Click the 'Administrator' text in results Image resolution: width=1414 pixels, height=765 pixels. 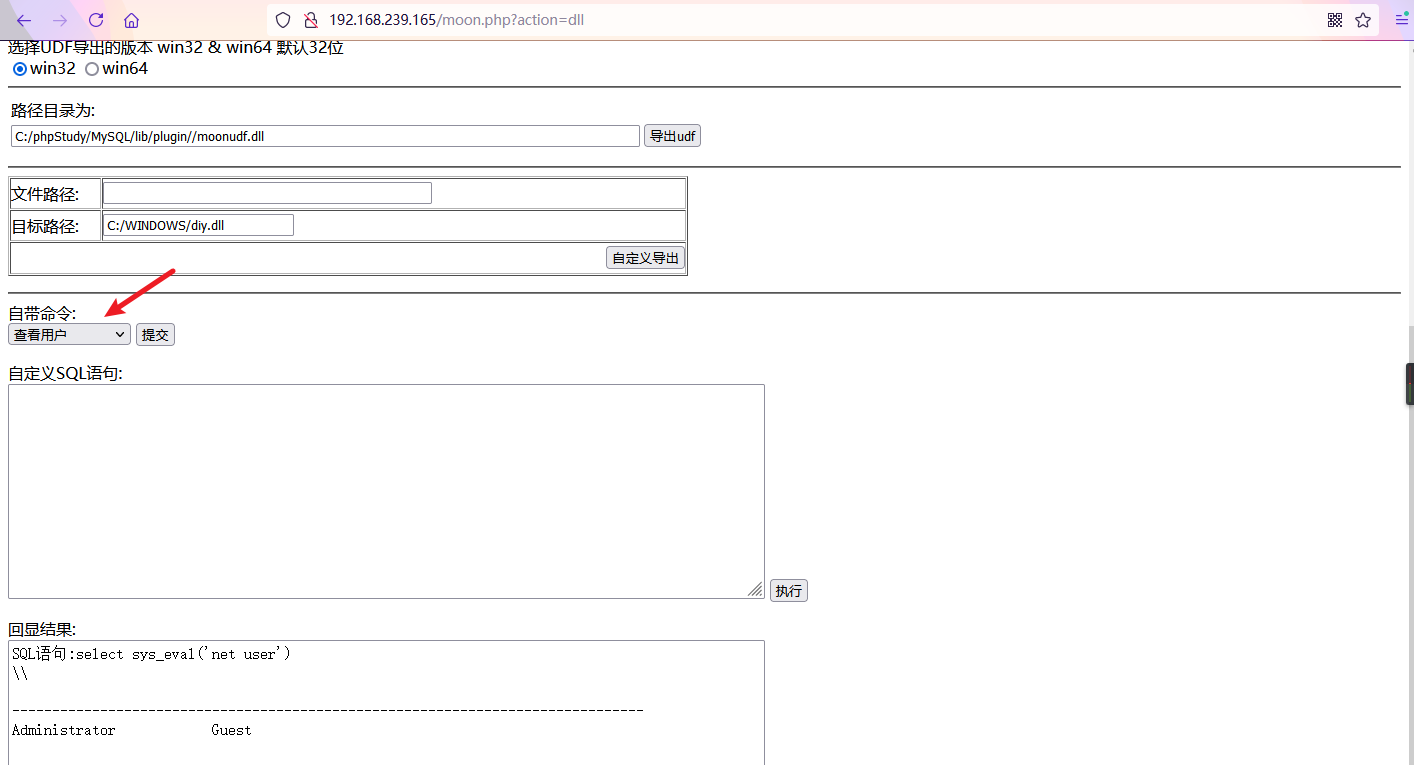pyautogui.click(x=64, y=730)
